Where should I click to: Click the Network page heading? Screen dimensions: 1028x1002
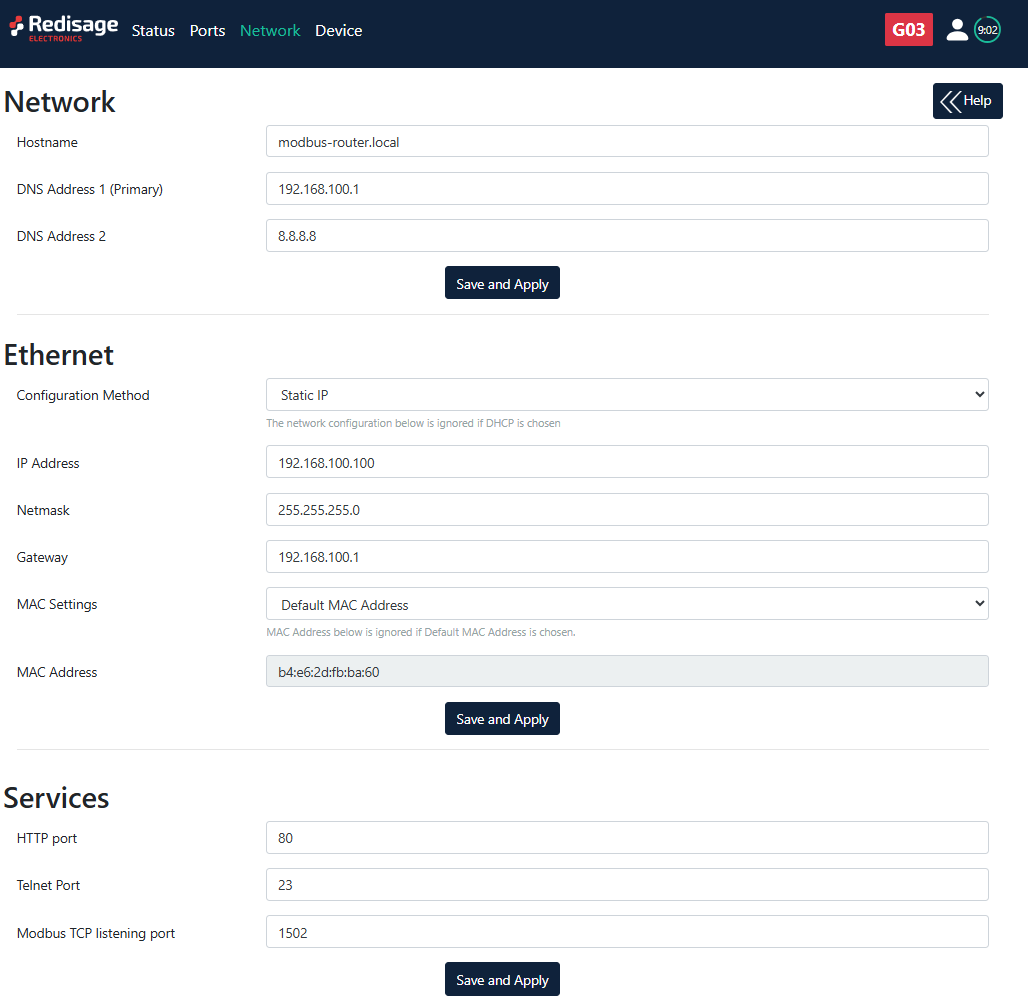60,102
